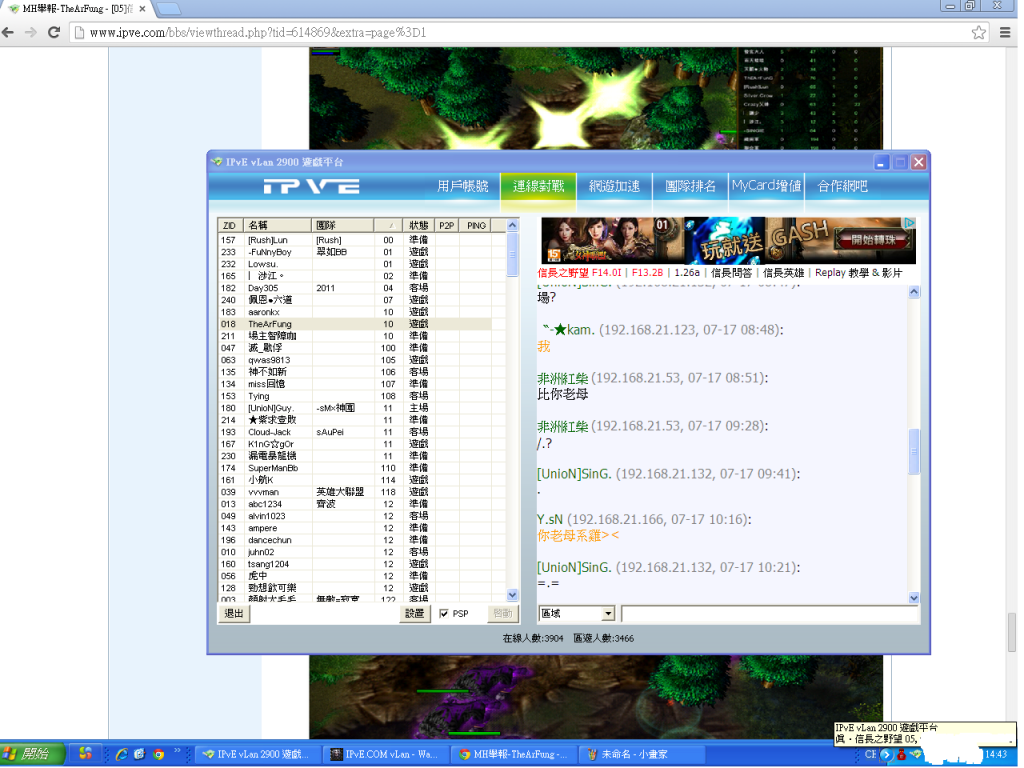Toggle the PSP checkbox
The image size is (1024, 768).
tap(444, 613)
